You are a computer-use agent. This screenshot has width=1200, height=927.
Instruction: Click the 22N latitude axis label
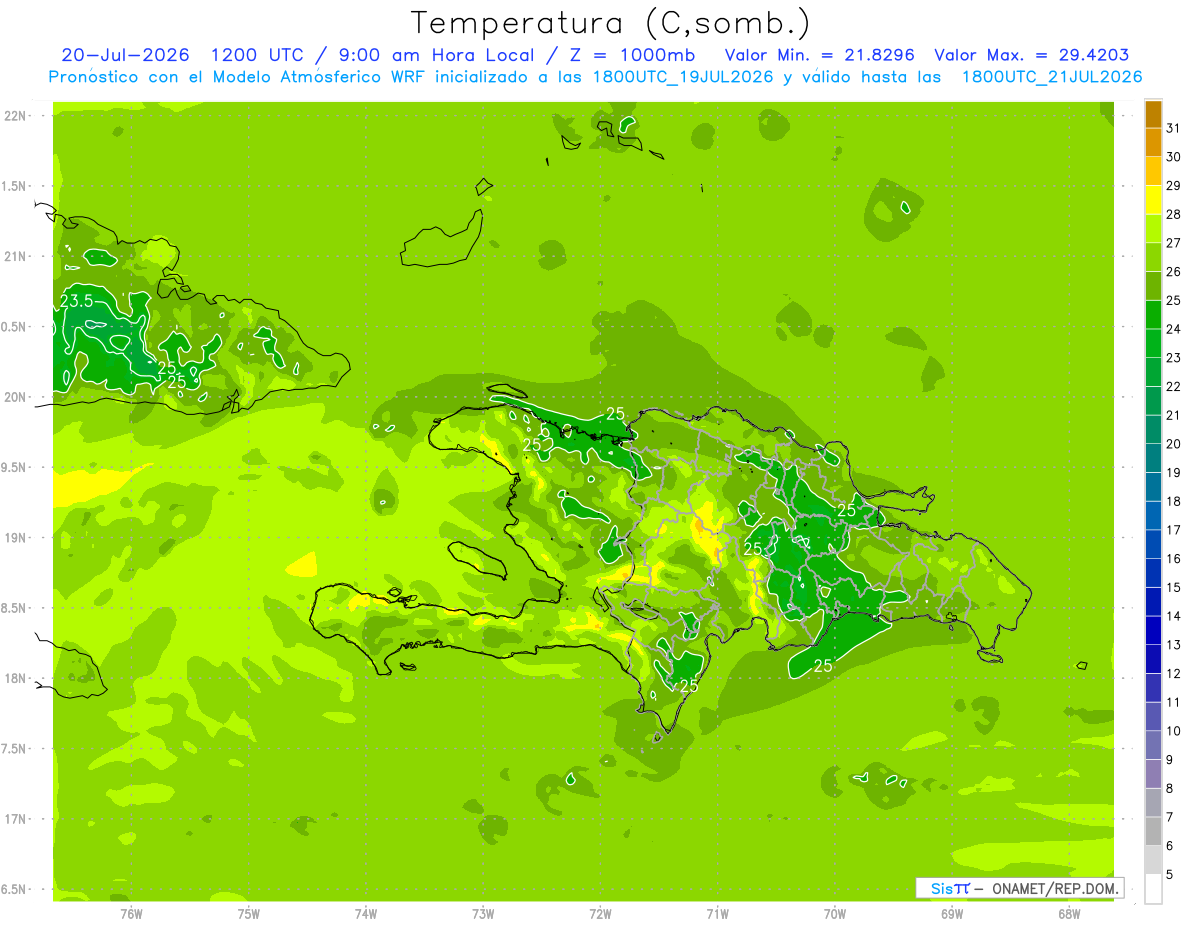(x=16, y=116)
